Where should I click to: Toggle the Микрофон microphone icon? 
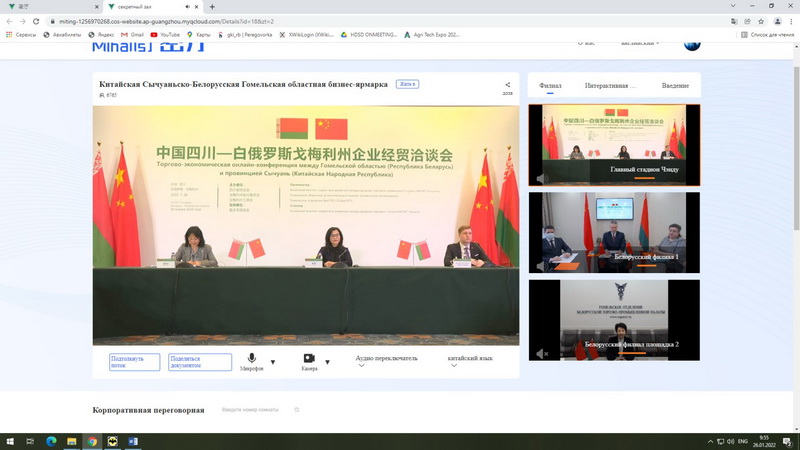tap(252, 358)
